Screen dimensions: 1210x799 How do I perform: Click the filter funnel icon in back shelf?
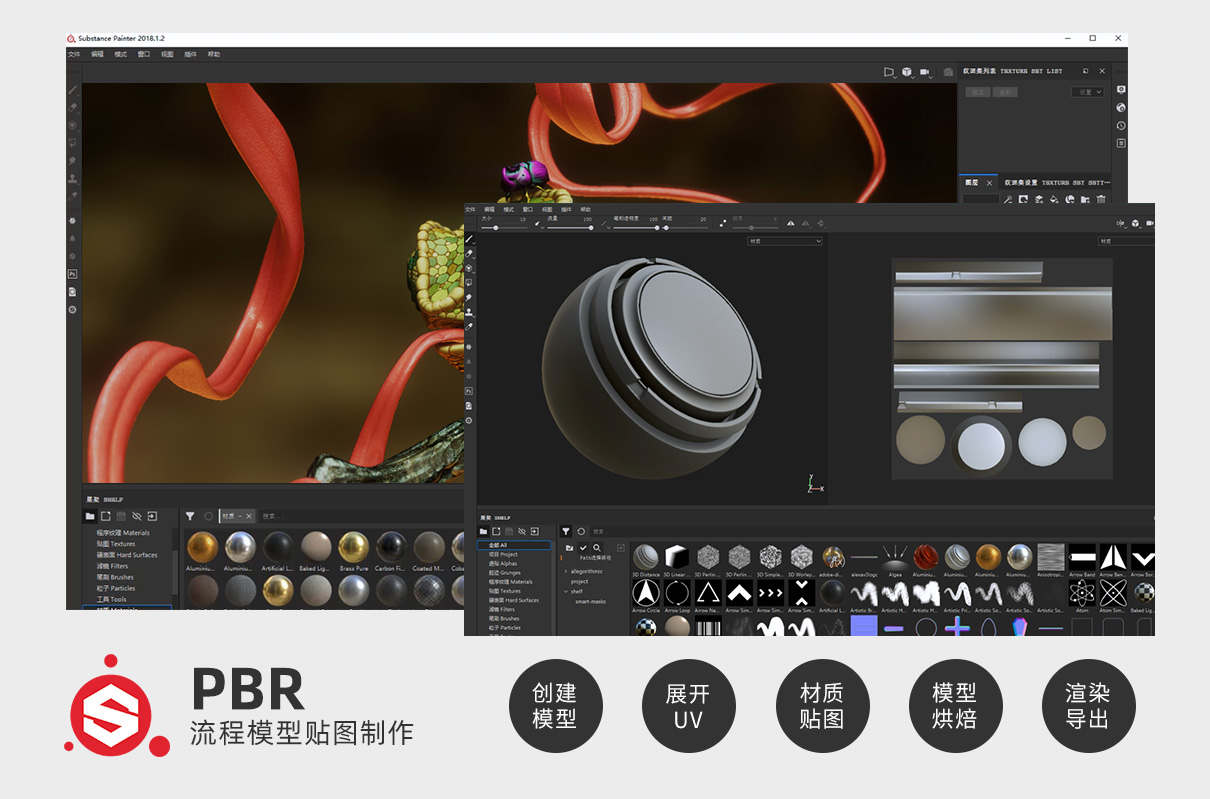190,516
